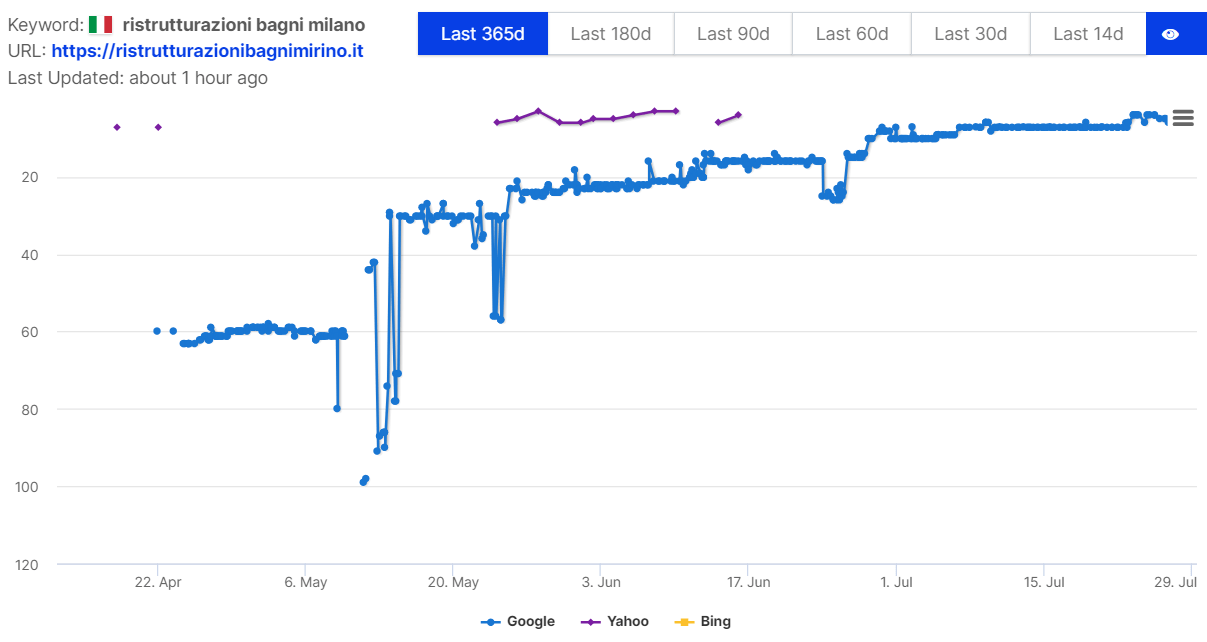Click the eye visibility icon button
The width and height of the screenshot is (1207, 642).
pos(1170,34)
